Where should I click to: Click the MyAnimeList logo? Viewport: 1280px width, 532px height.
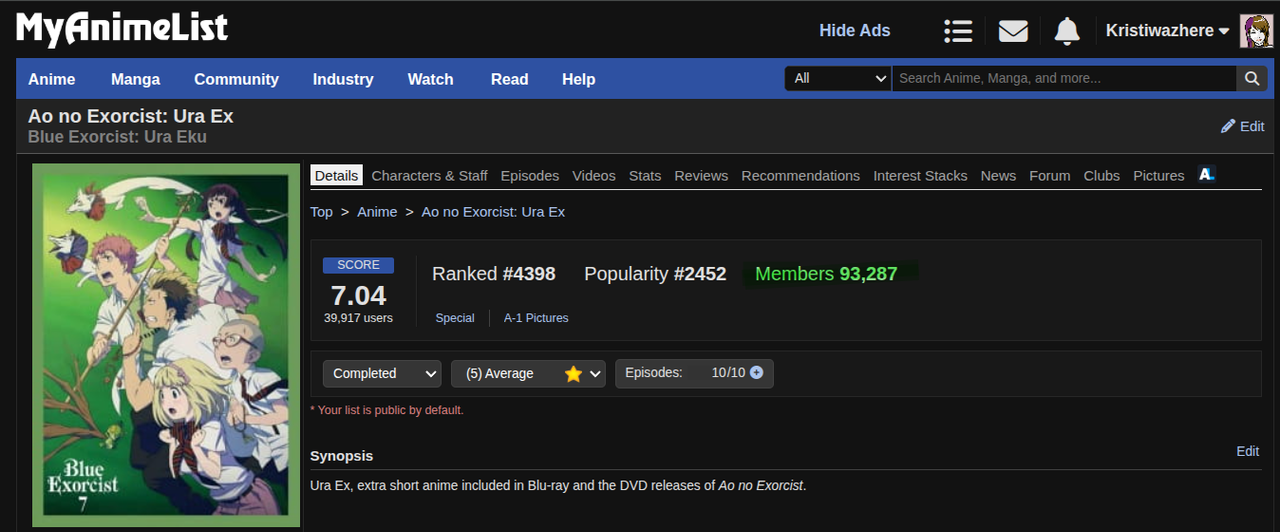pos(122,29)
